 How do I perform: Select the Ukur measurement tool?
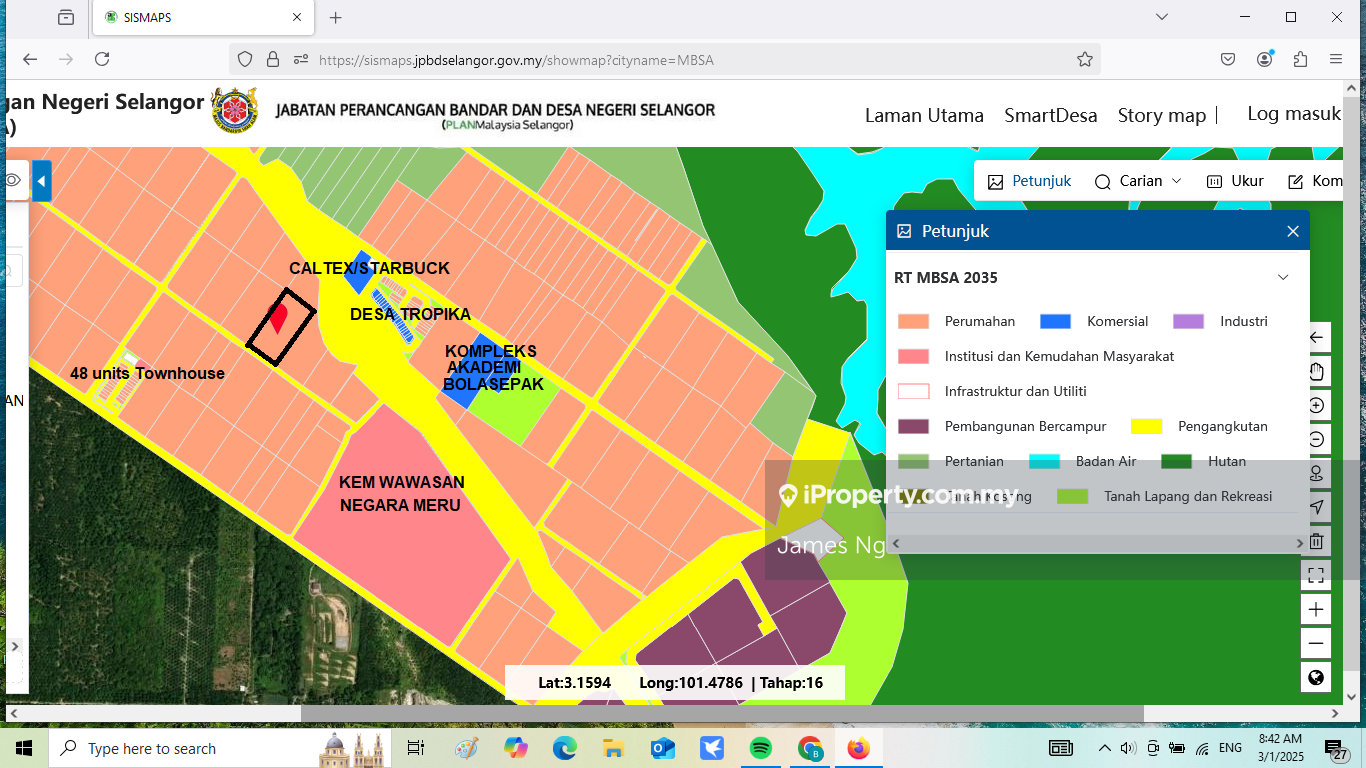[1235, 181]
